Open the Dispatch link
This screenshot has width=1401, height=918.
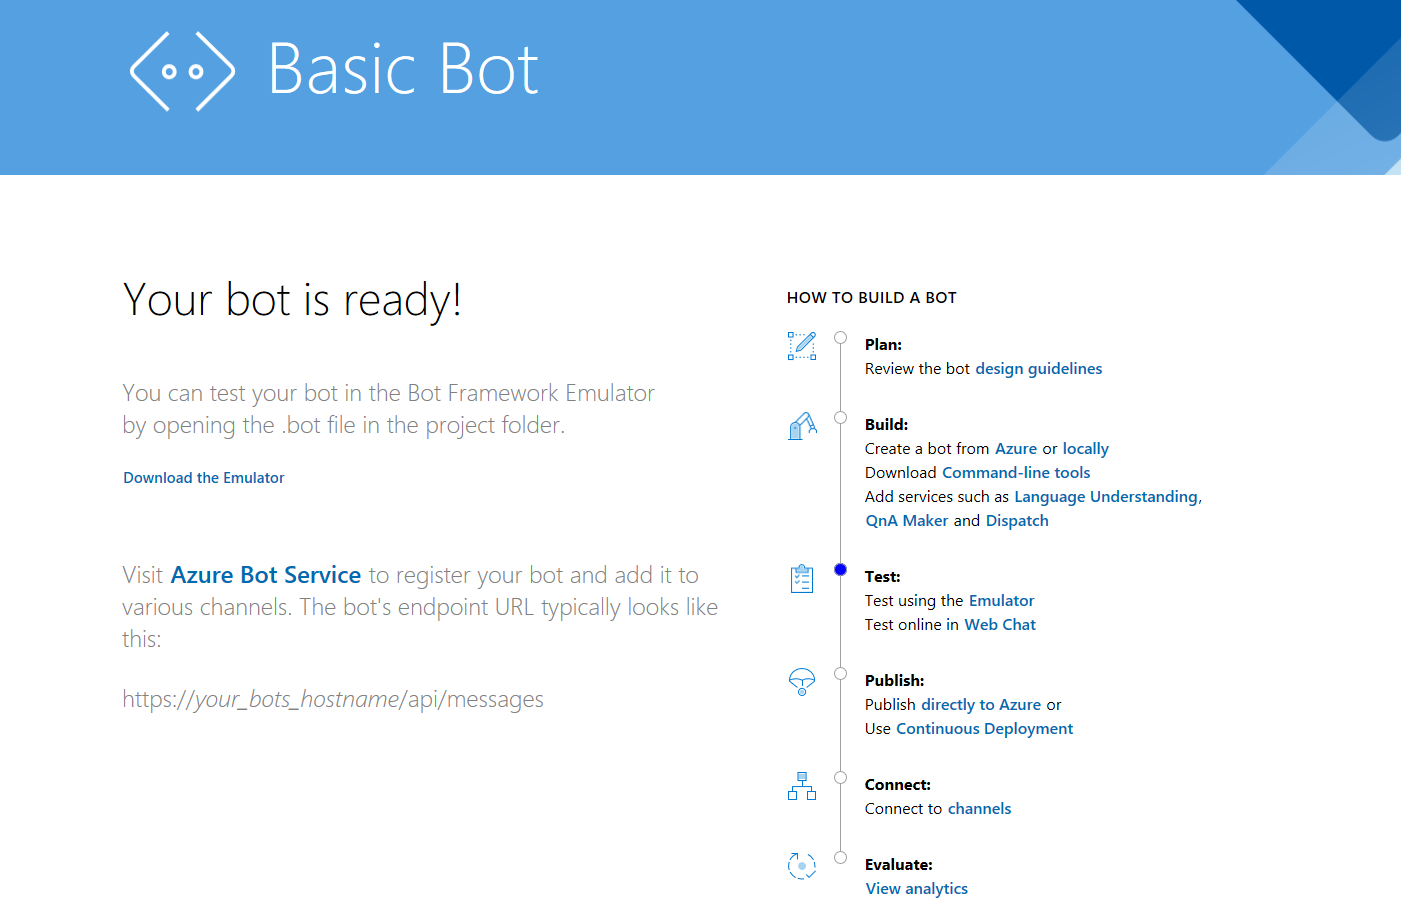1017,521
